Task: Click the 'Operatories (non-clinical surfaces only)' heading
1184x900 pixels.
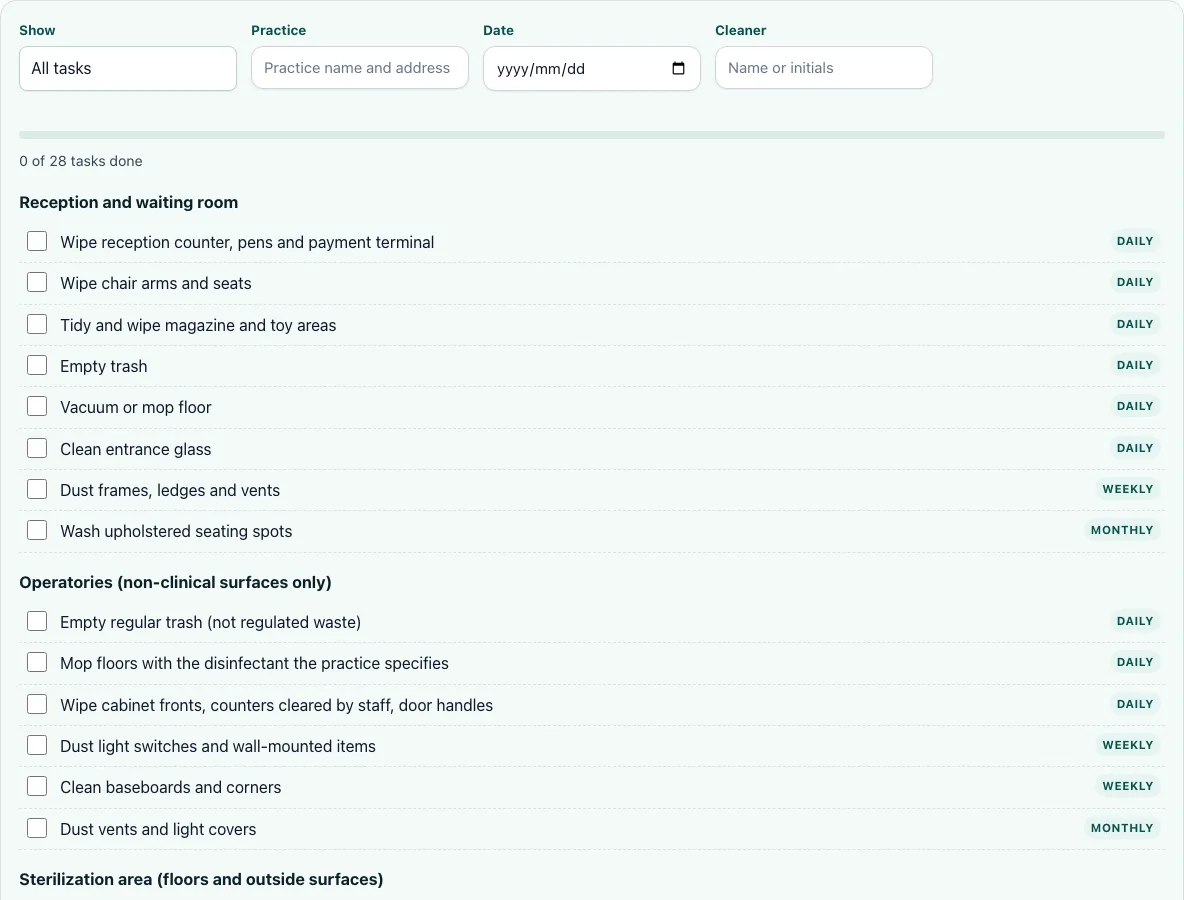Action: click(x=175, y=582)
